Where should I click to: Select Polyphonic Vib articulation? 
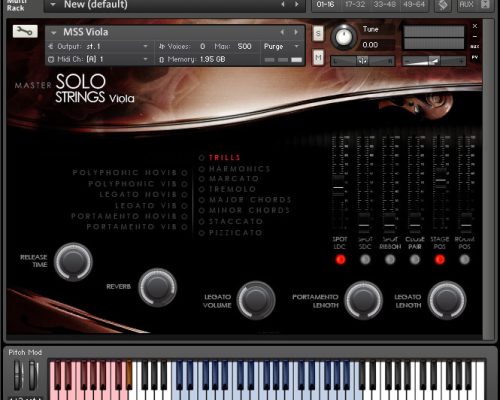[138, 184]
